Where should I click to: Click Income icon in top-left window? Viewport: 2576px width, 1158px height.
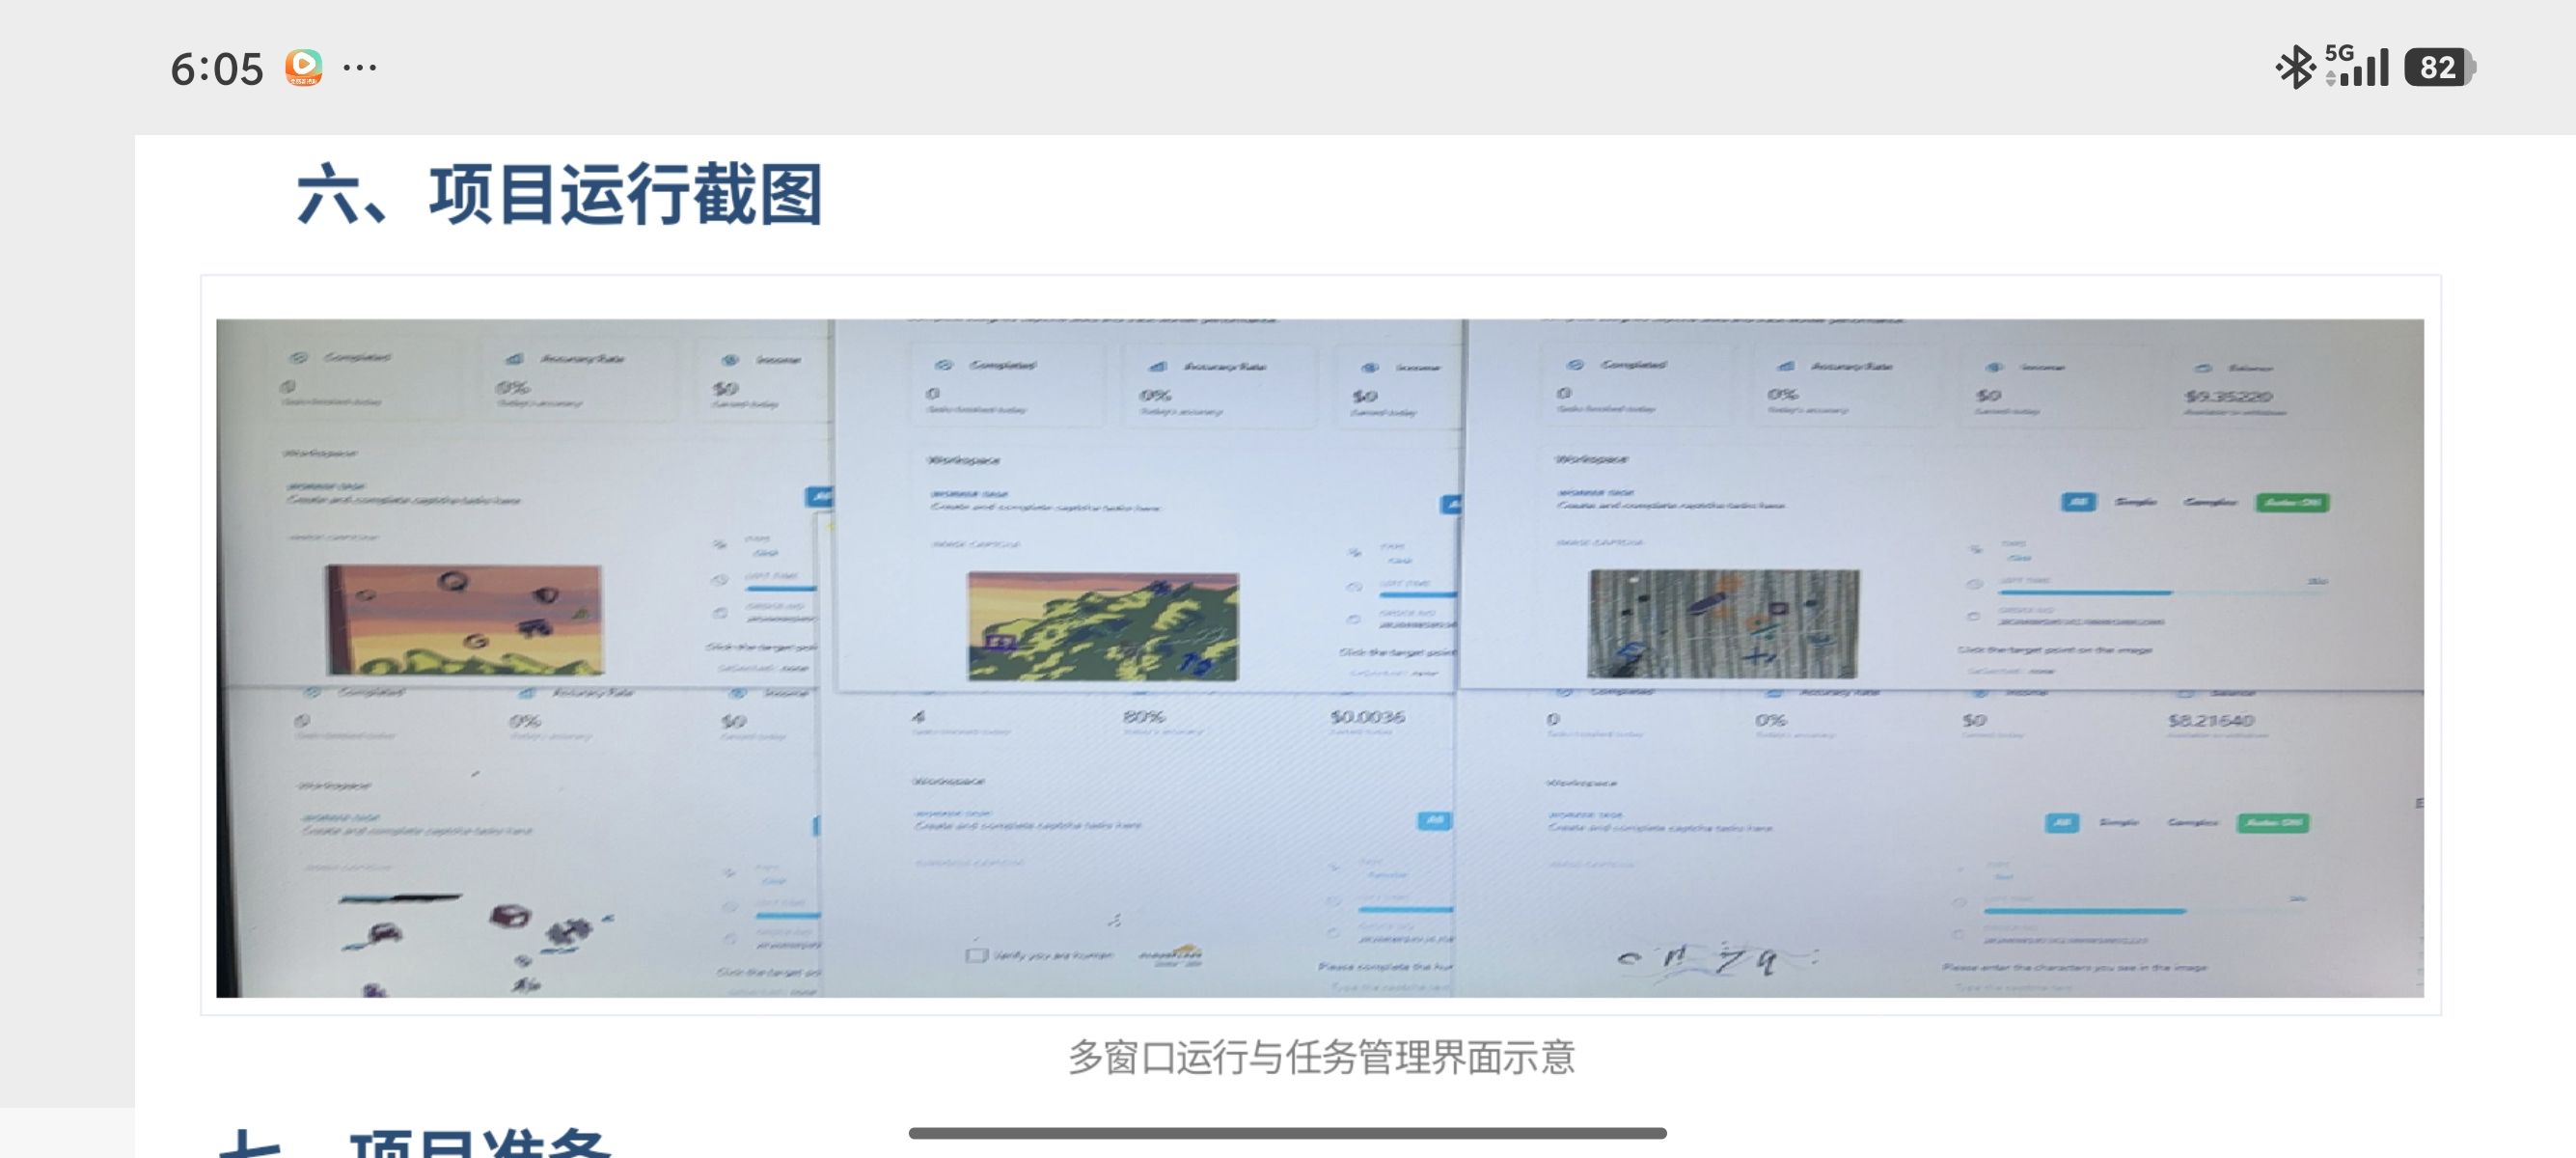click(730, 360)
